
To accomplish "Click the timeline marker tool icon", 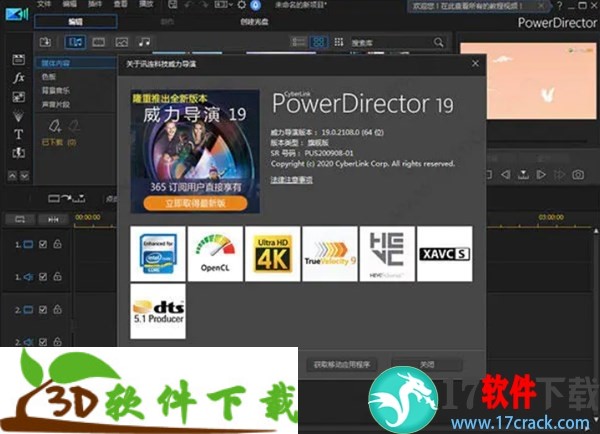I will pos(78,198).
